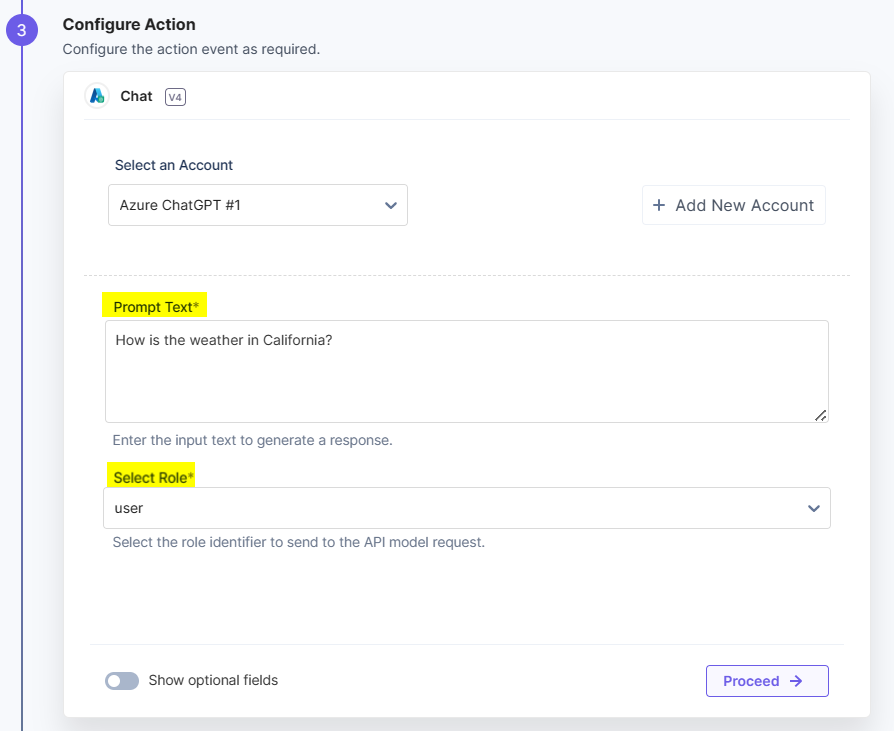The height and width of the screenshot is (731, 894).
Task: Click the highlighted Prompt Text label
Action: [x=155, y=307]
